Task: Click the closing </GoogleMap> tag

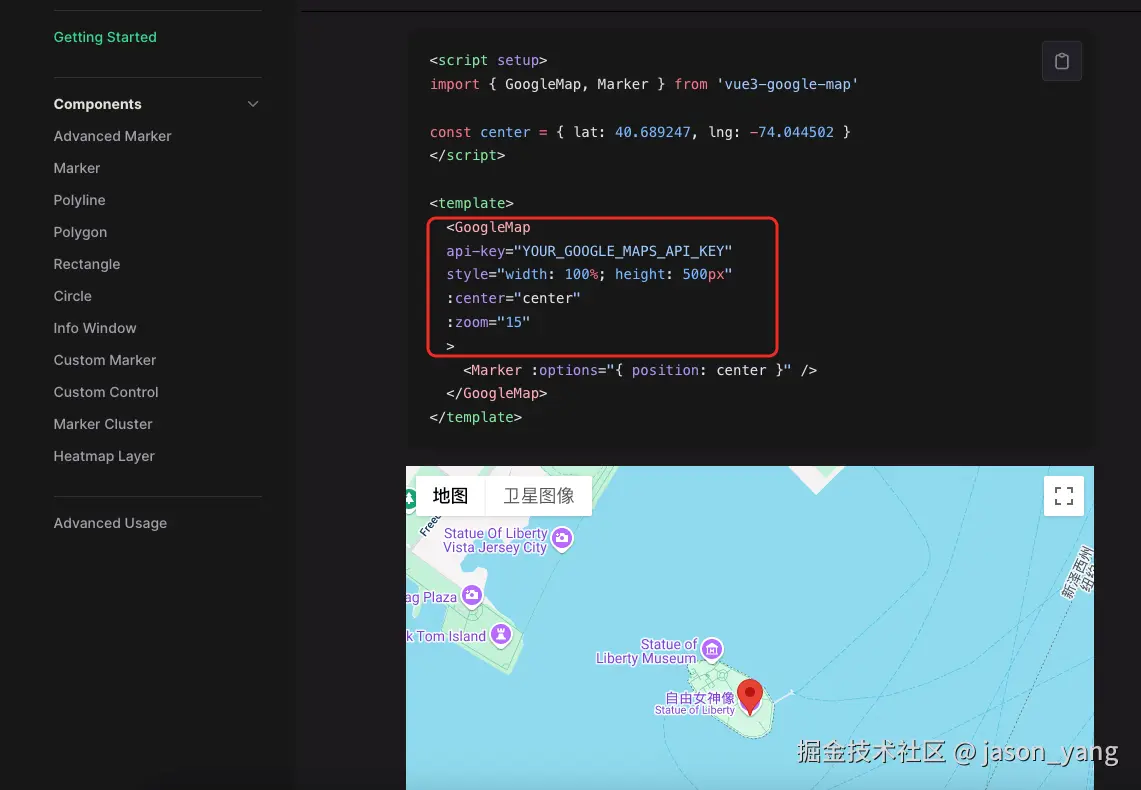Action: click(x=496, y=394)
